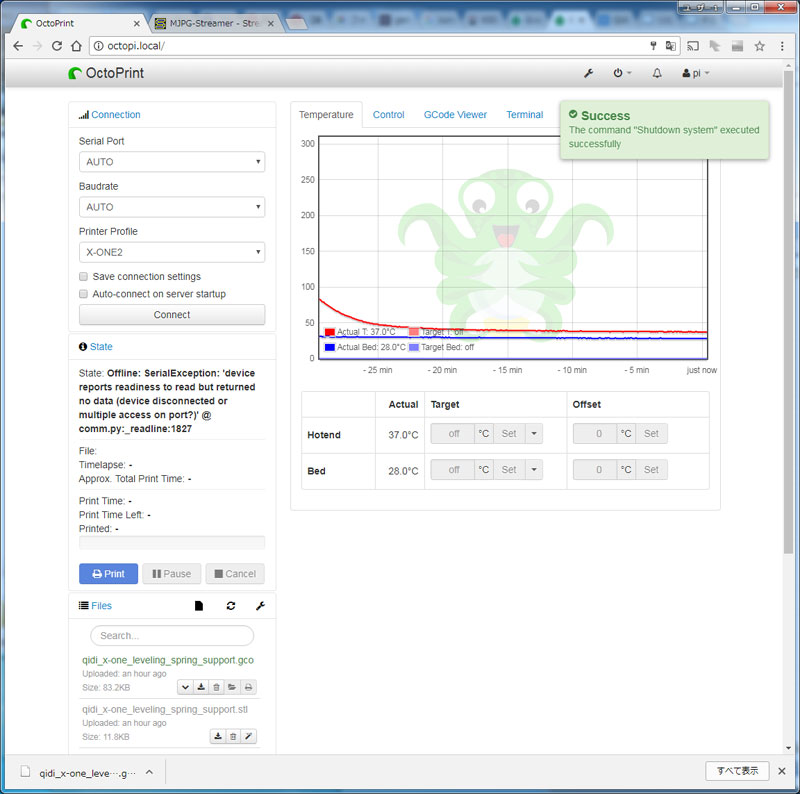Click the Hotend target temperature field

tap(453, 434)
